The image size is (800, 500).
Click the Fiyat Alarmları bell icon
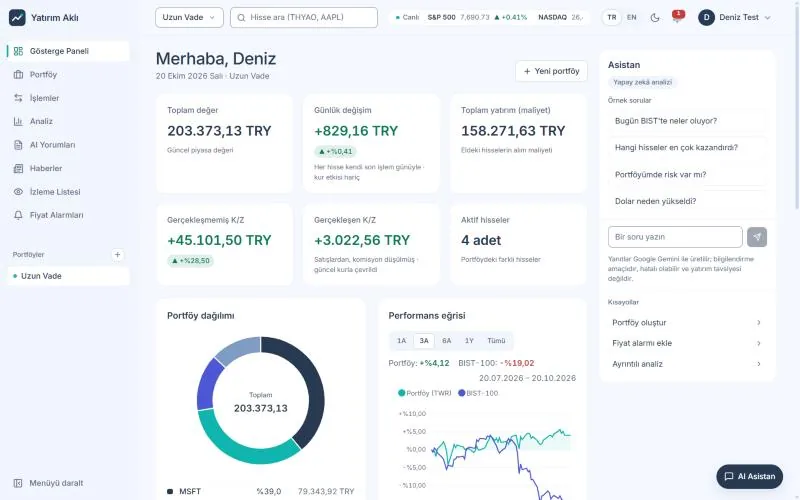(18, 215)
